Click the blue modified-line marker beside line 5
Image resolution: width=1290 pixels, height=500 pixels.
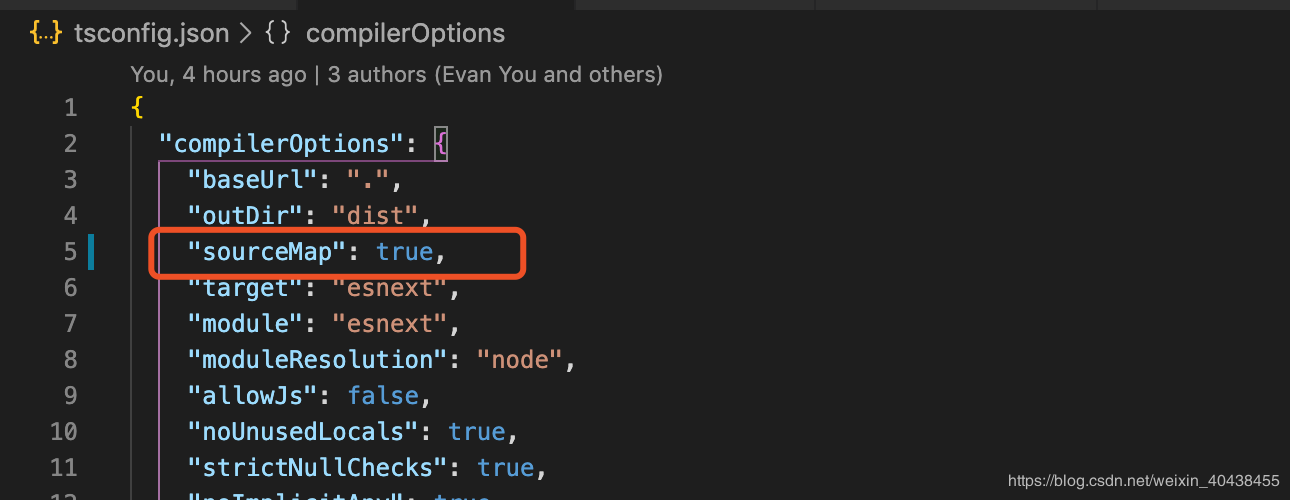pos(91,251)
